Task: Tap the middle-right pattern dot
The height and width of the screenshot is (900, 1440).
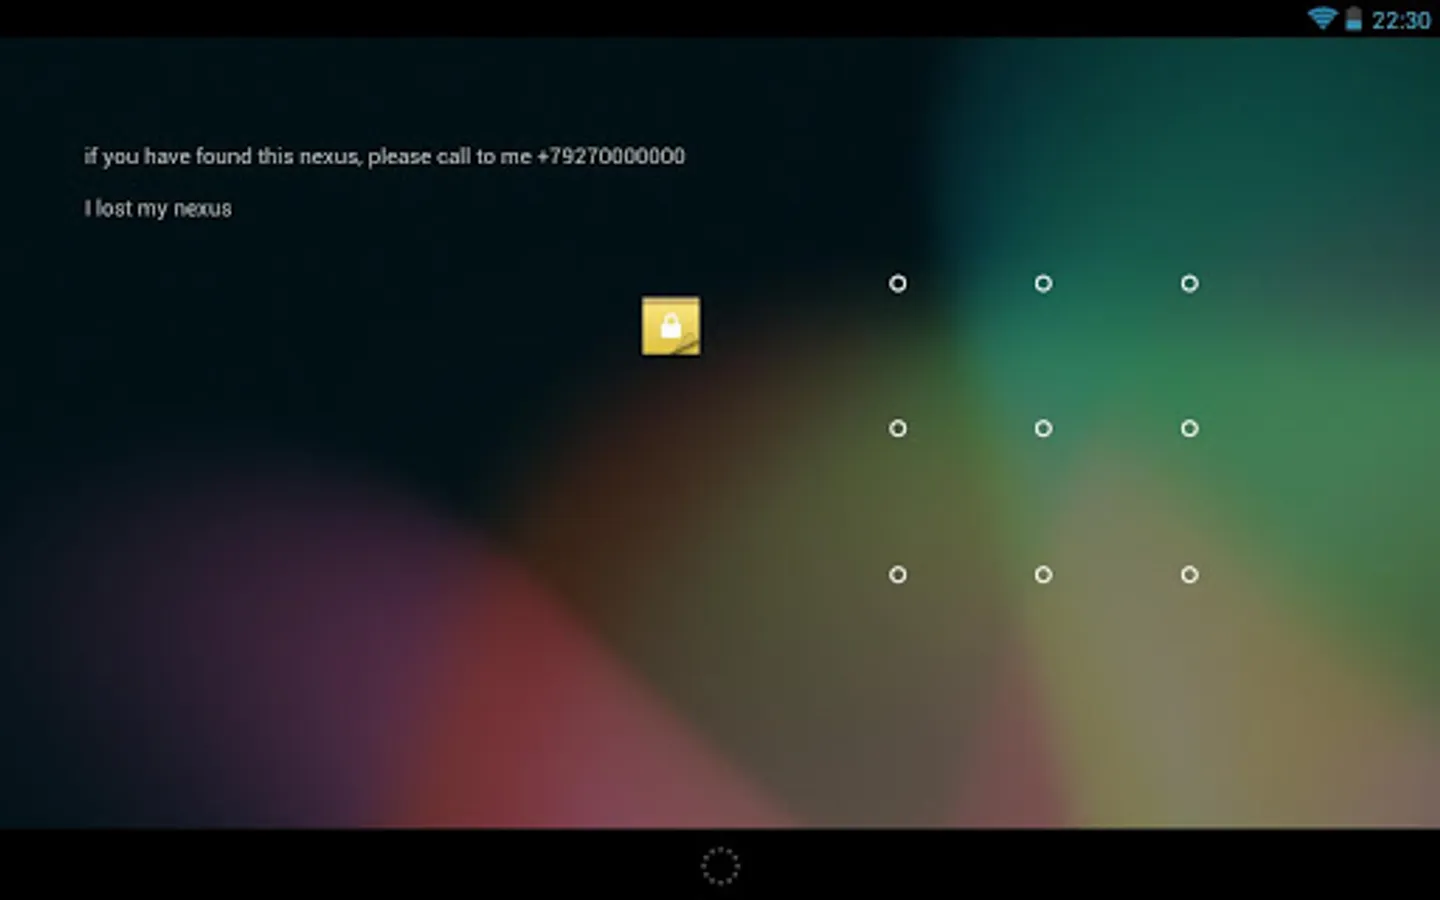Action: point(1189,429)
